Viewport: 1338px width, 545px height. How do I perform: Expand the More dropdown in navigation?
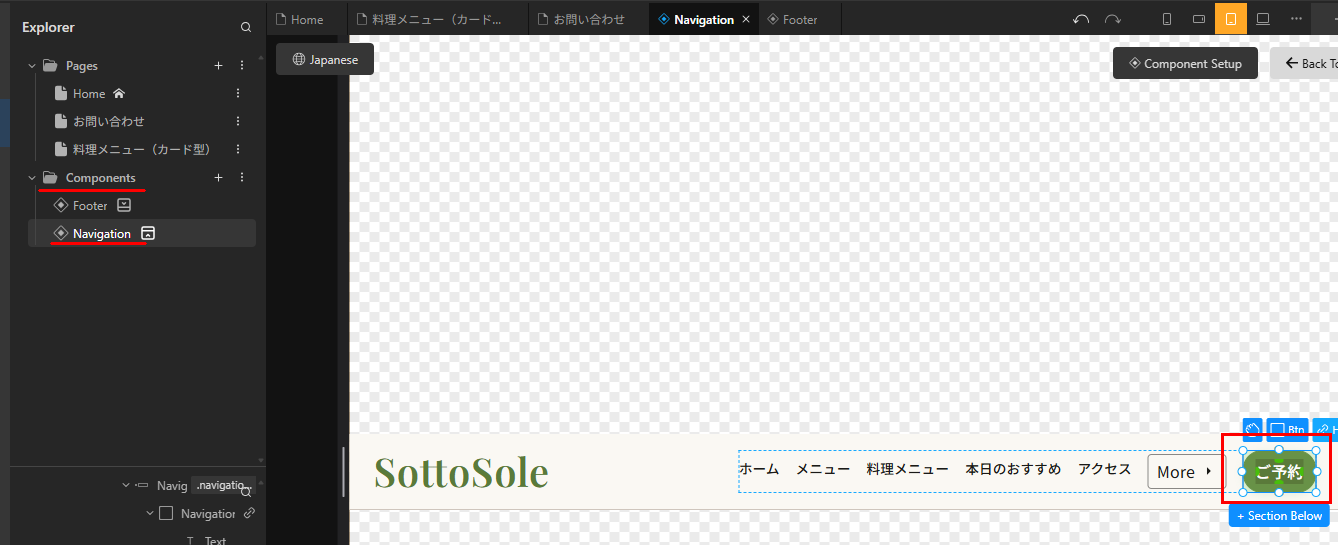(1186, 472)
